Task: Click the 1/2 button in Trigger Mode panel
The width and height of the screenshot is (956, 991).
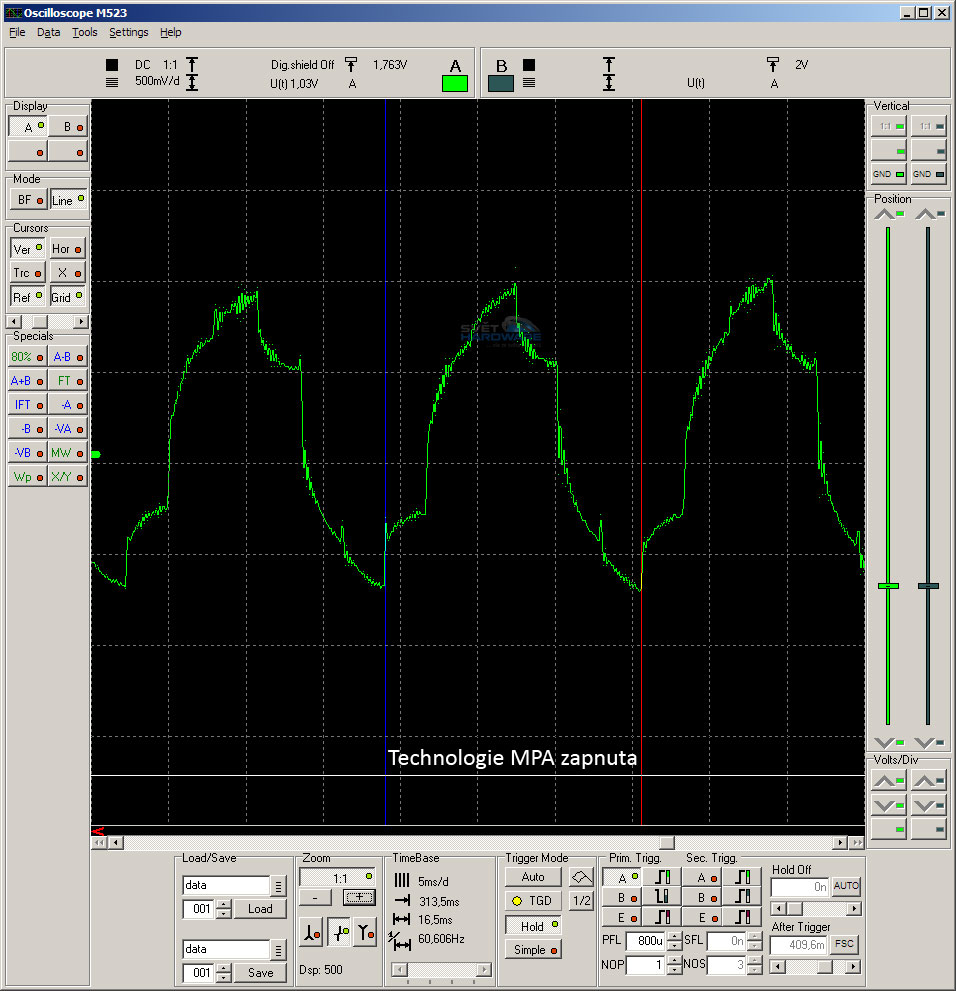Action: tap(582, 901)
